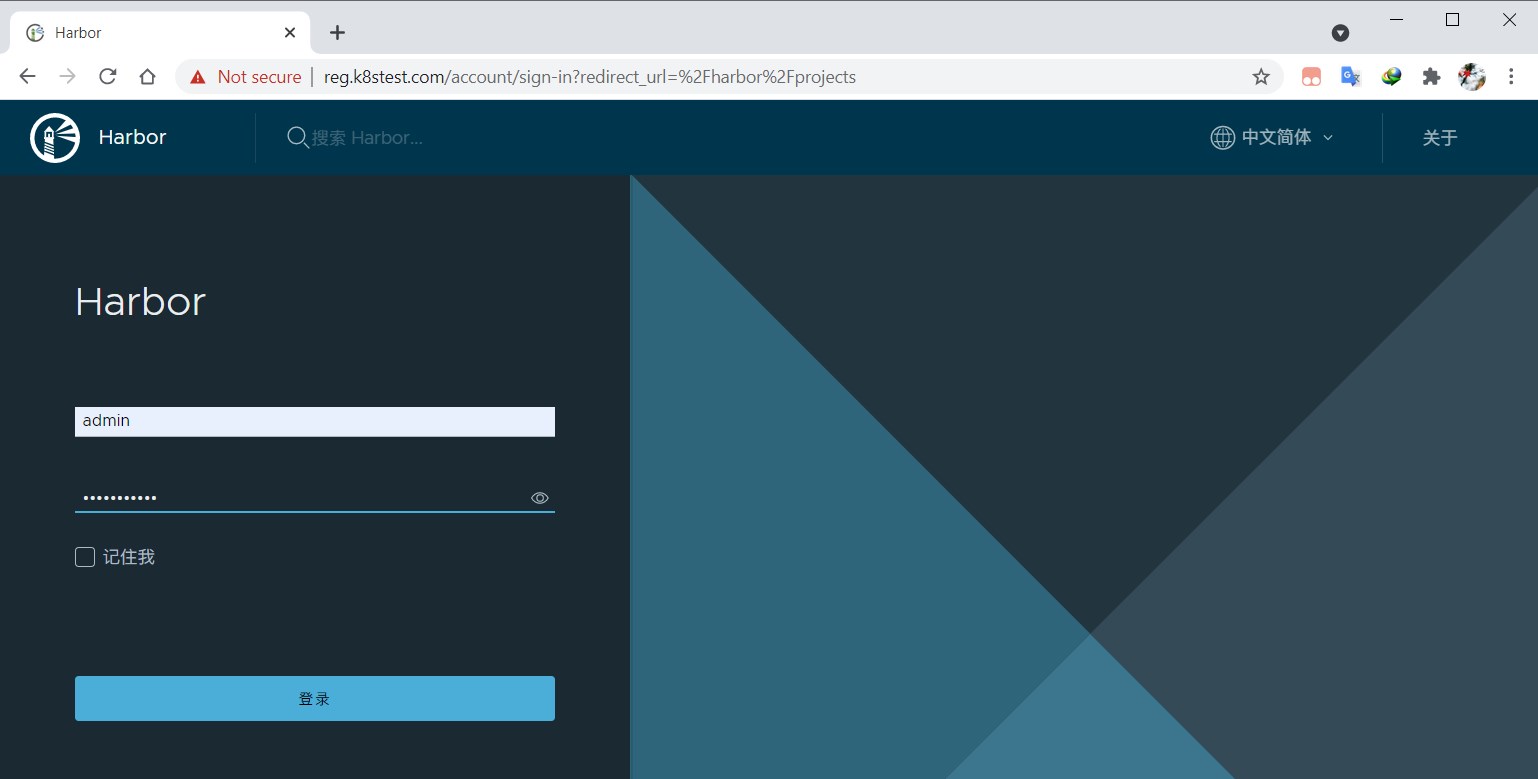The image size is (1538, 779).
Task: Click the search magnifier icon
Action: (x=297, y=138)
